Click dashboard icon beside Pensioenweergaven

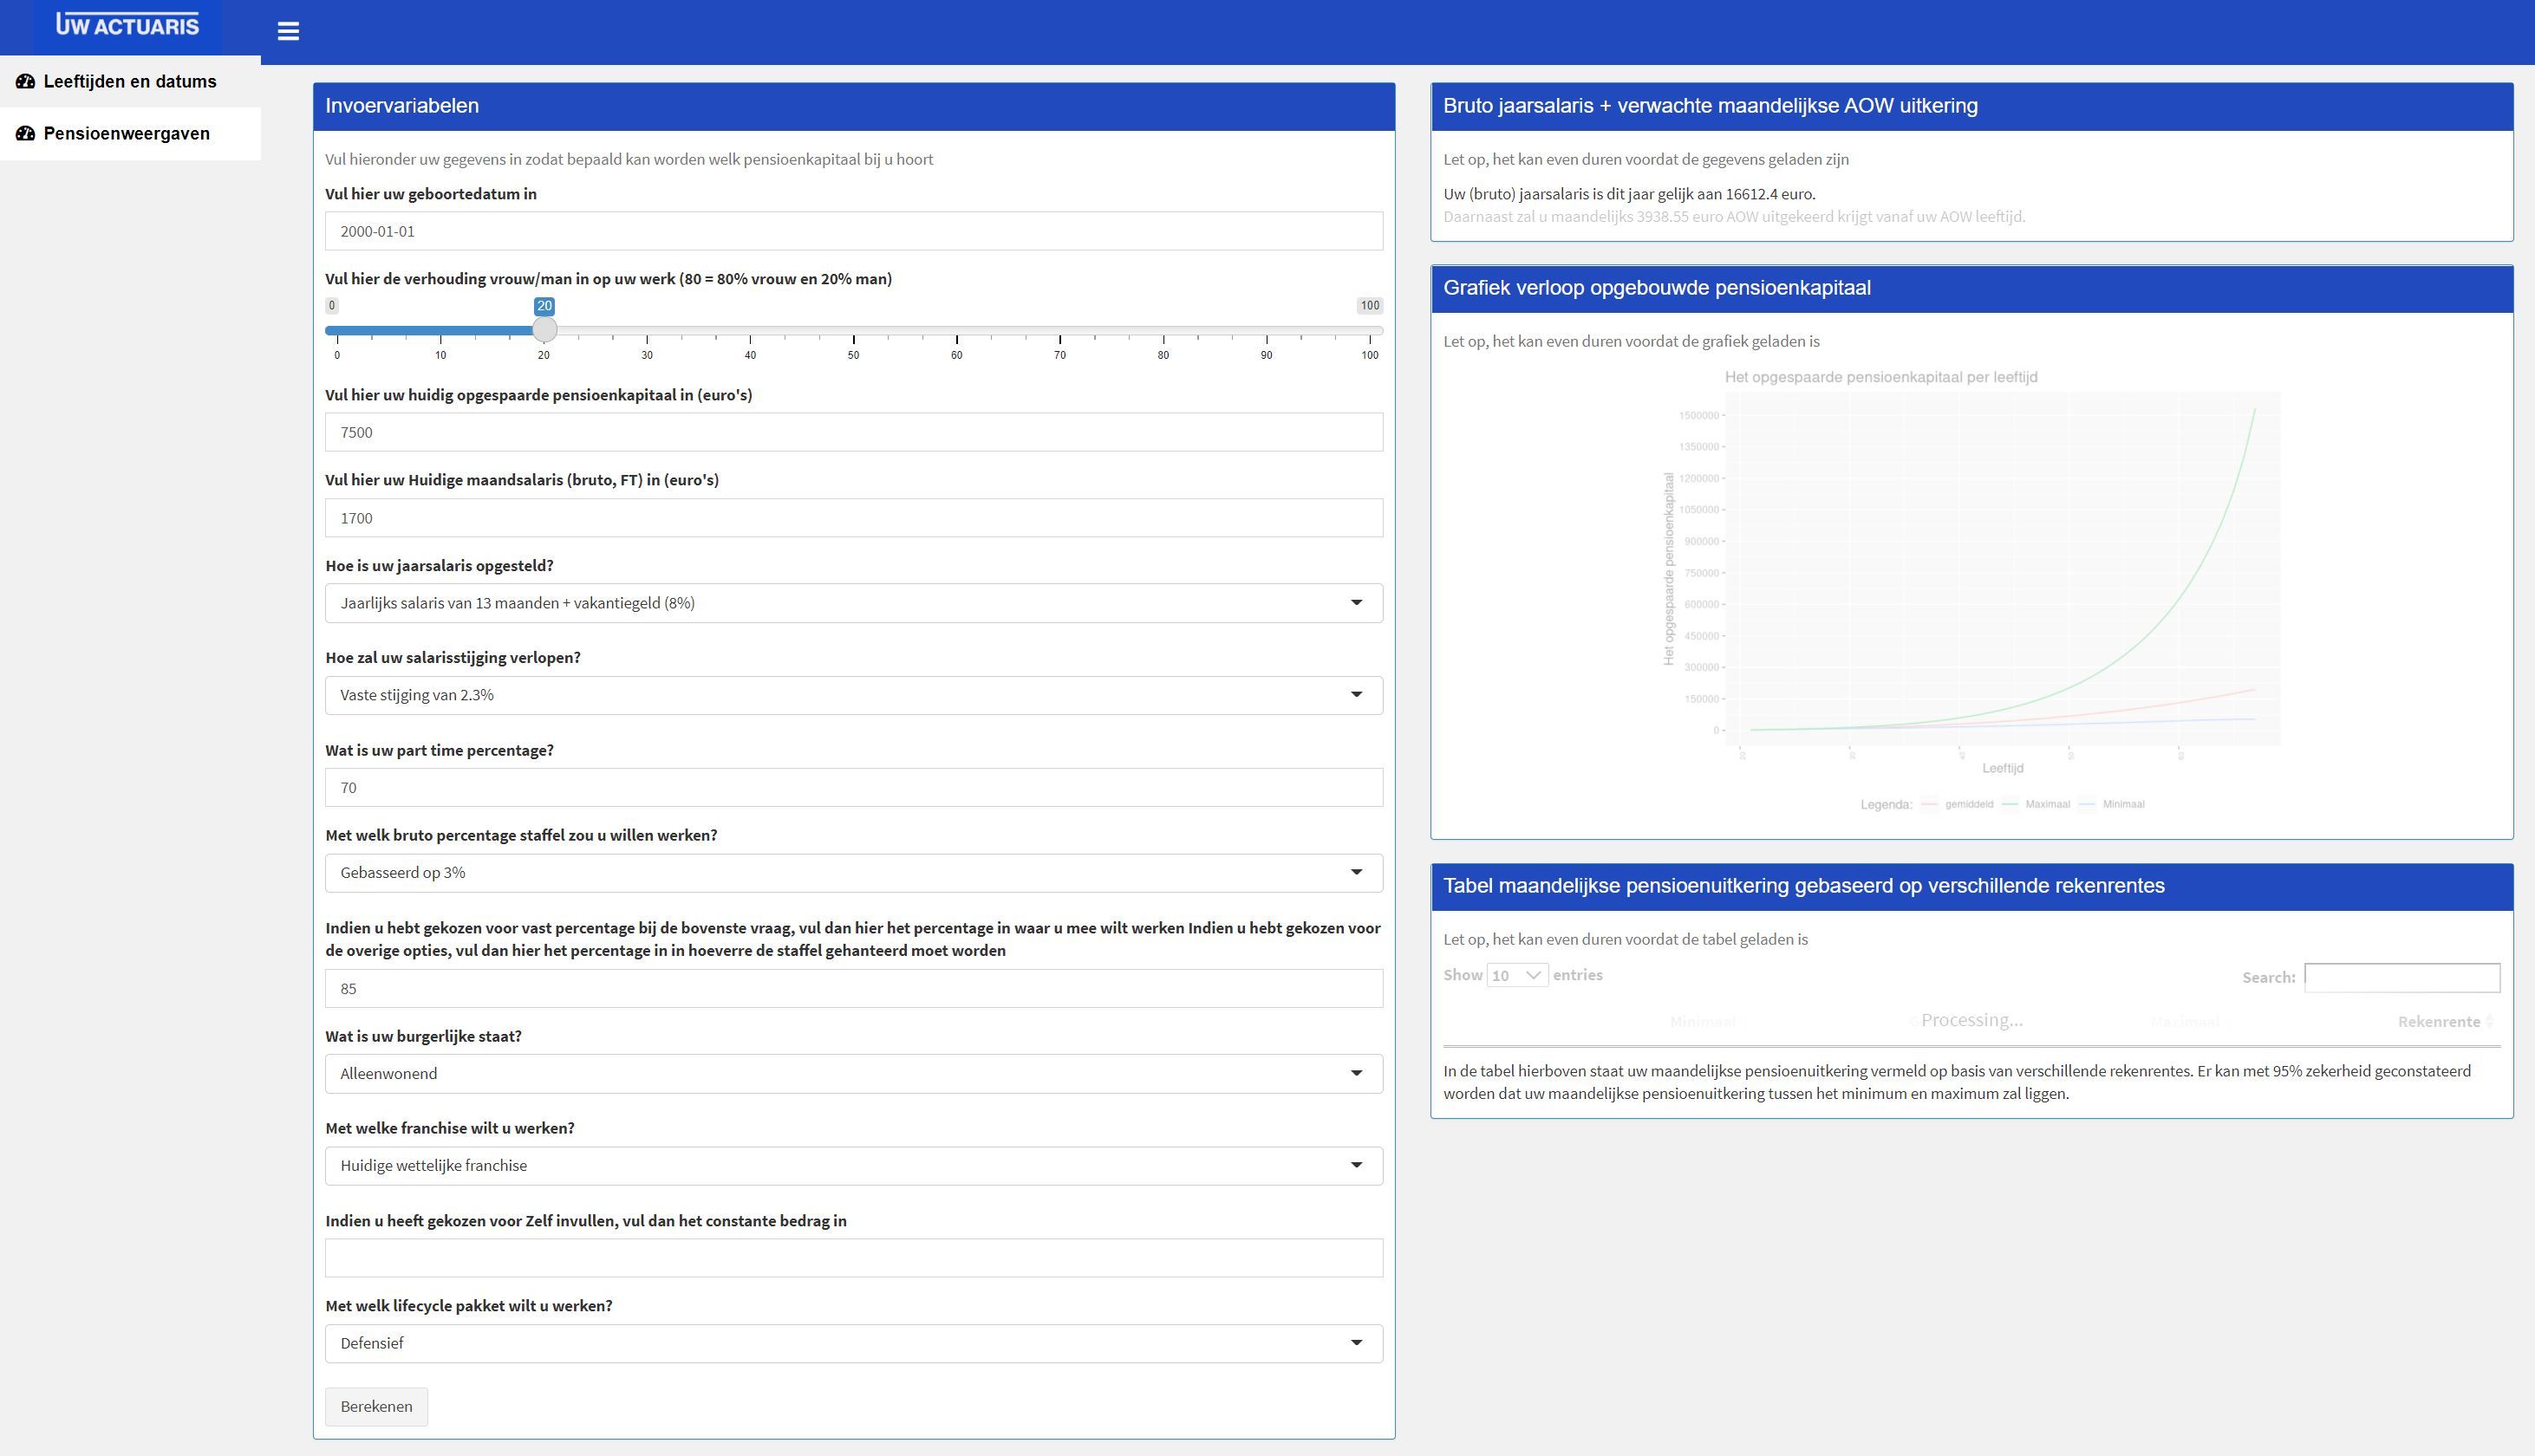click(25, 134)
